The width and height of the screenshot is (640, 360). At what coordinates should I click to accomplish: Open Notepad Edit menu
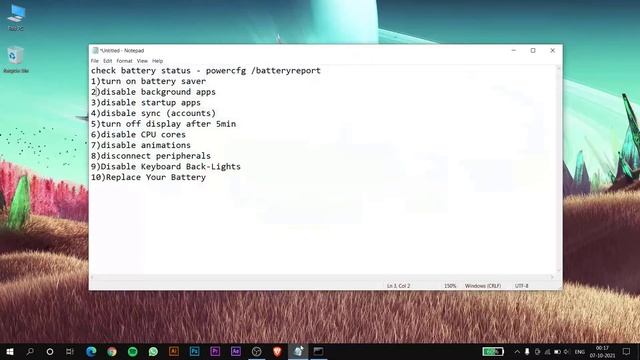point(107,61)
